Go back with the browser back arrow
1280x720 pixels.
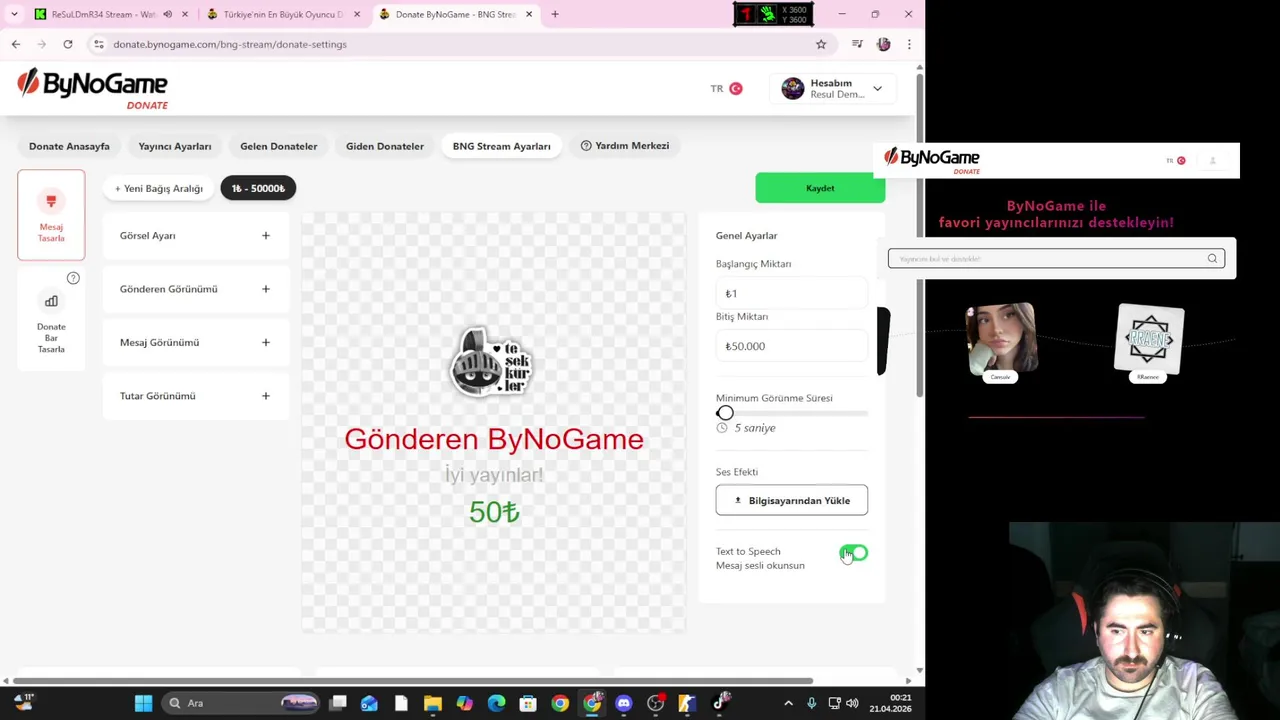click(16, 44)
